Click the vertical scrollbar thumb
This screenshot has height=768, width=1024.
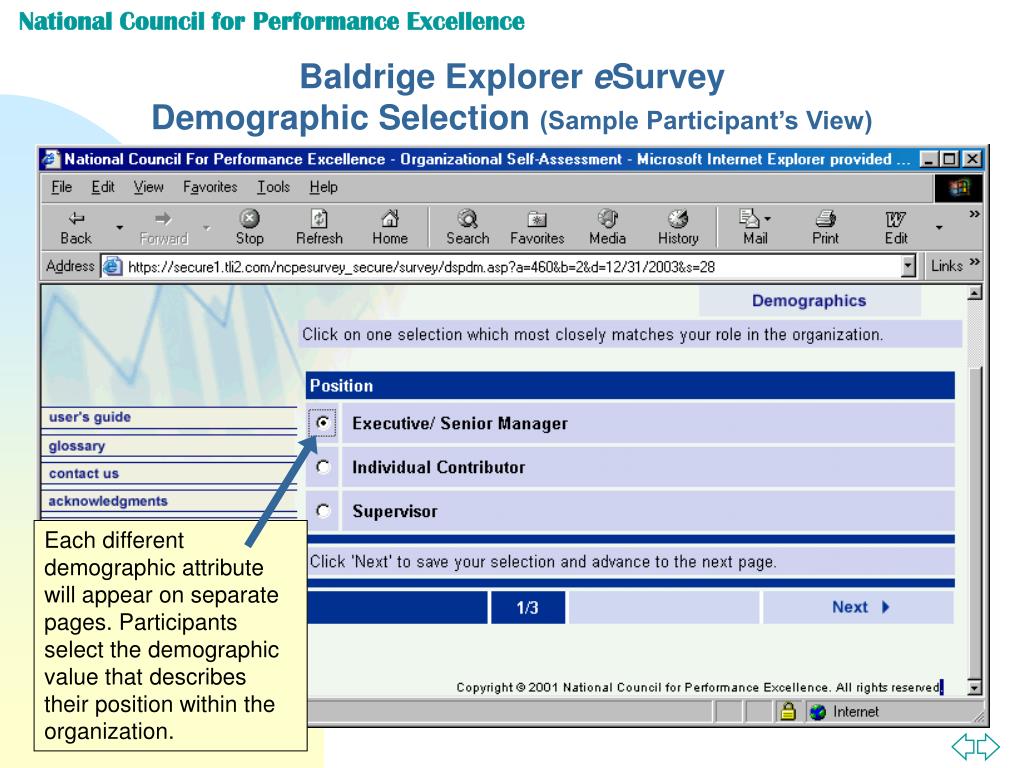[974, 523]
